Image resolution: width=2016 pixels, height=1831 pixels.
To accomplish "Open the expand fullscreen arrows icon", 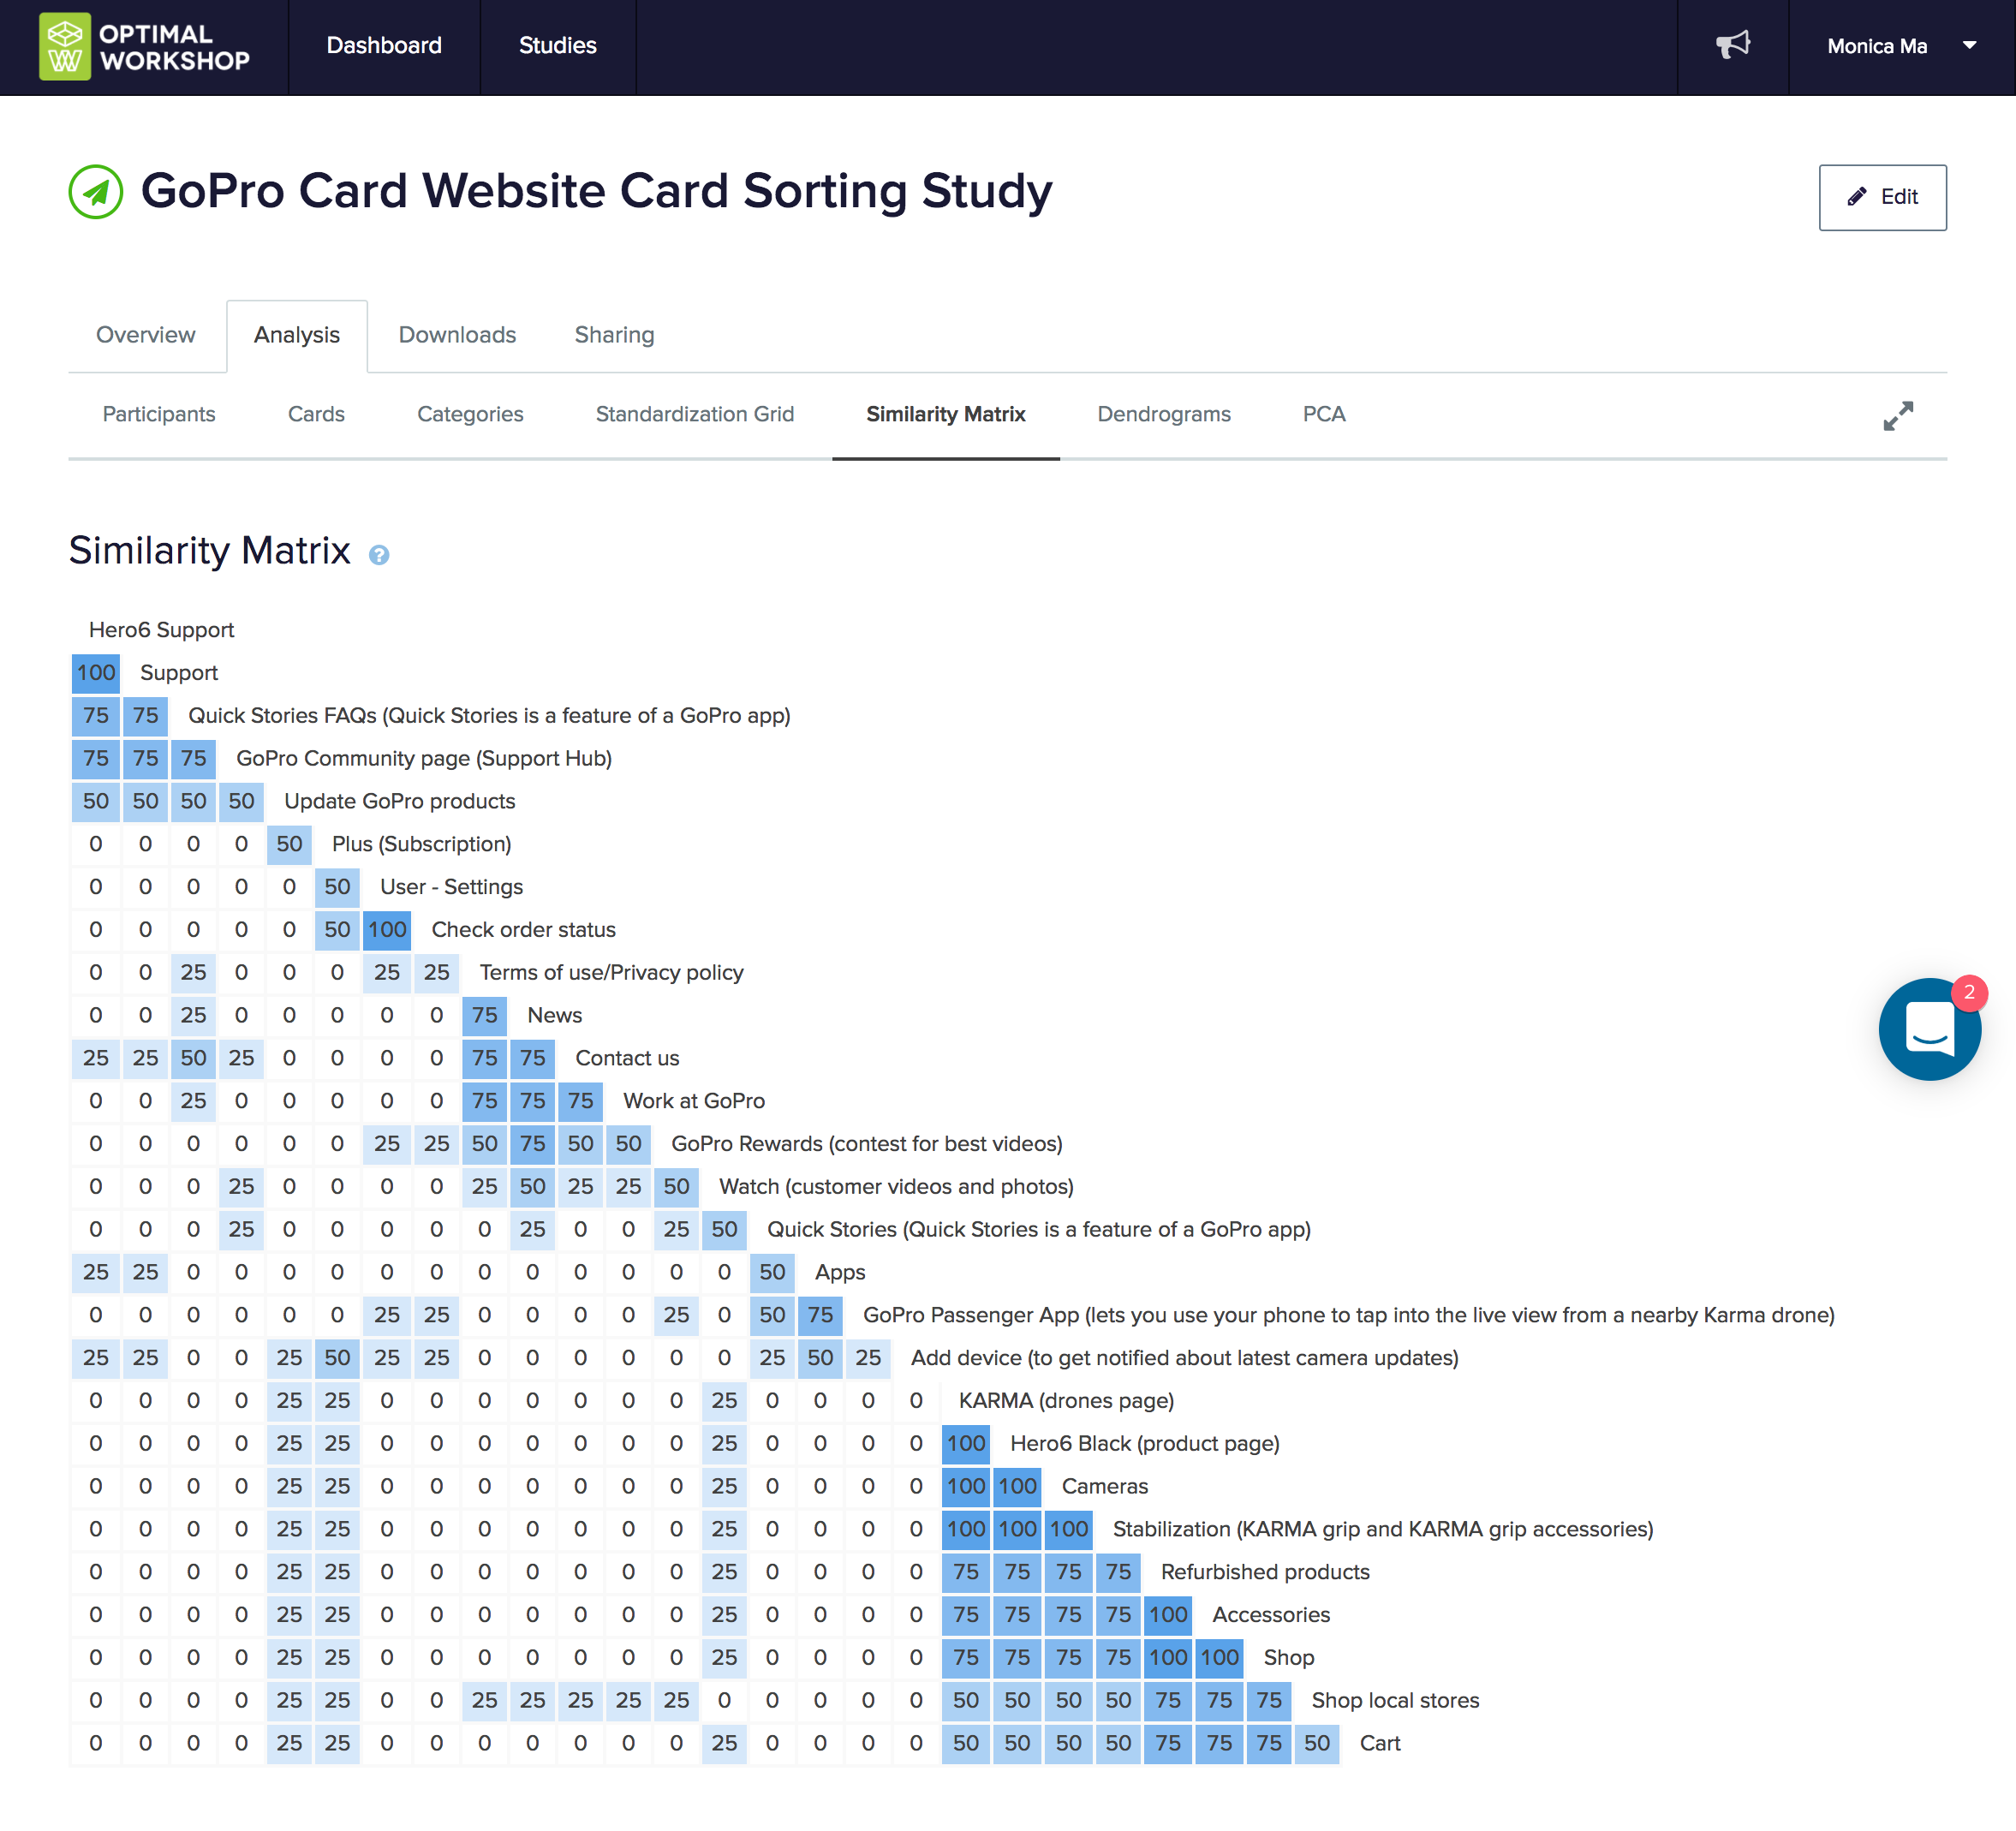I will (x=1898, y=416).
